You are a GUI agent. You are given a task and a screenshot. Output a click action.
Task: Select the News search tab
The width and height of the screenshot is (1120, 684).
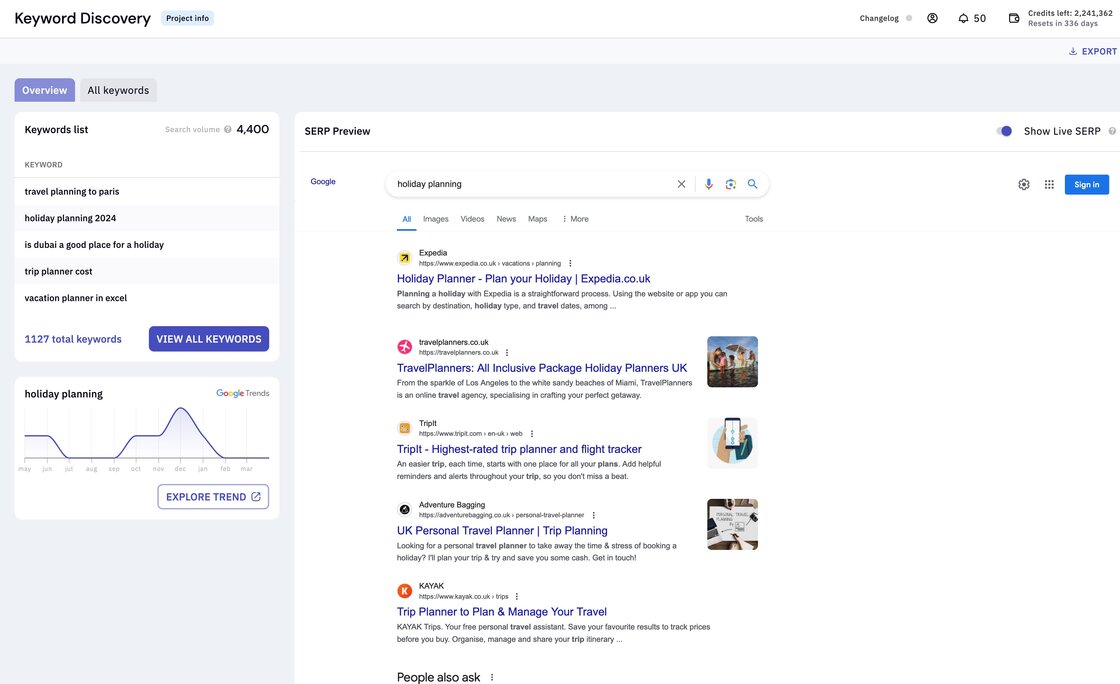tap(506, 219)
